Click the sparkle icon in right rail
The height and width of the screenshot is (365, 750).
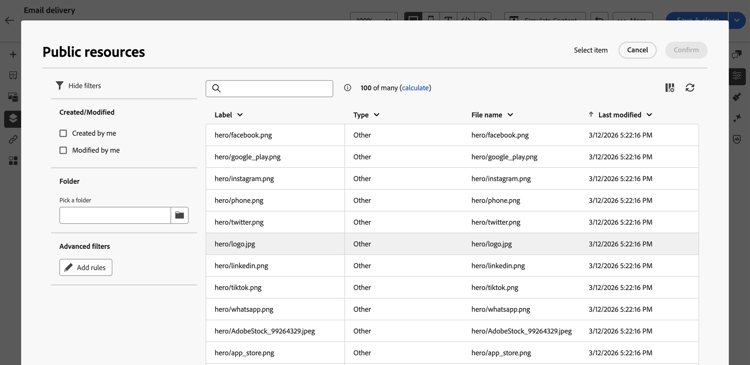tap(737, 118)
